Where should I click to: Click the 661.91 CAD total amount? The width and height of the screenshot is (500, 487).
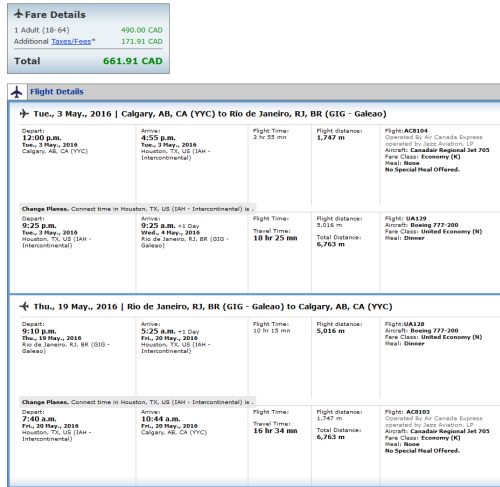pyautogui.click(x=133, y=61)
